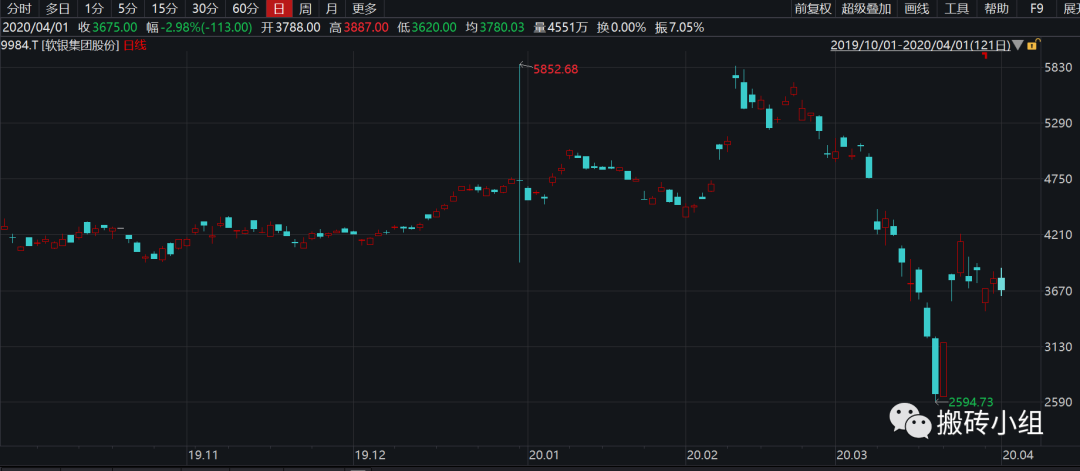Image resolution: width=1080 pixels, height=471 pixels.
Task: Click the 5290 price axis label
Action: point(1060,123)
